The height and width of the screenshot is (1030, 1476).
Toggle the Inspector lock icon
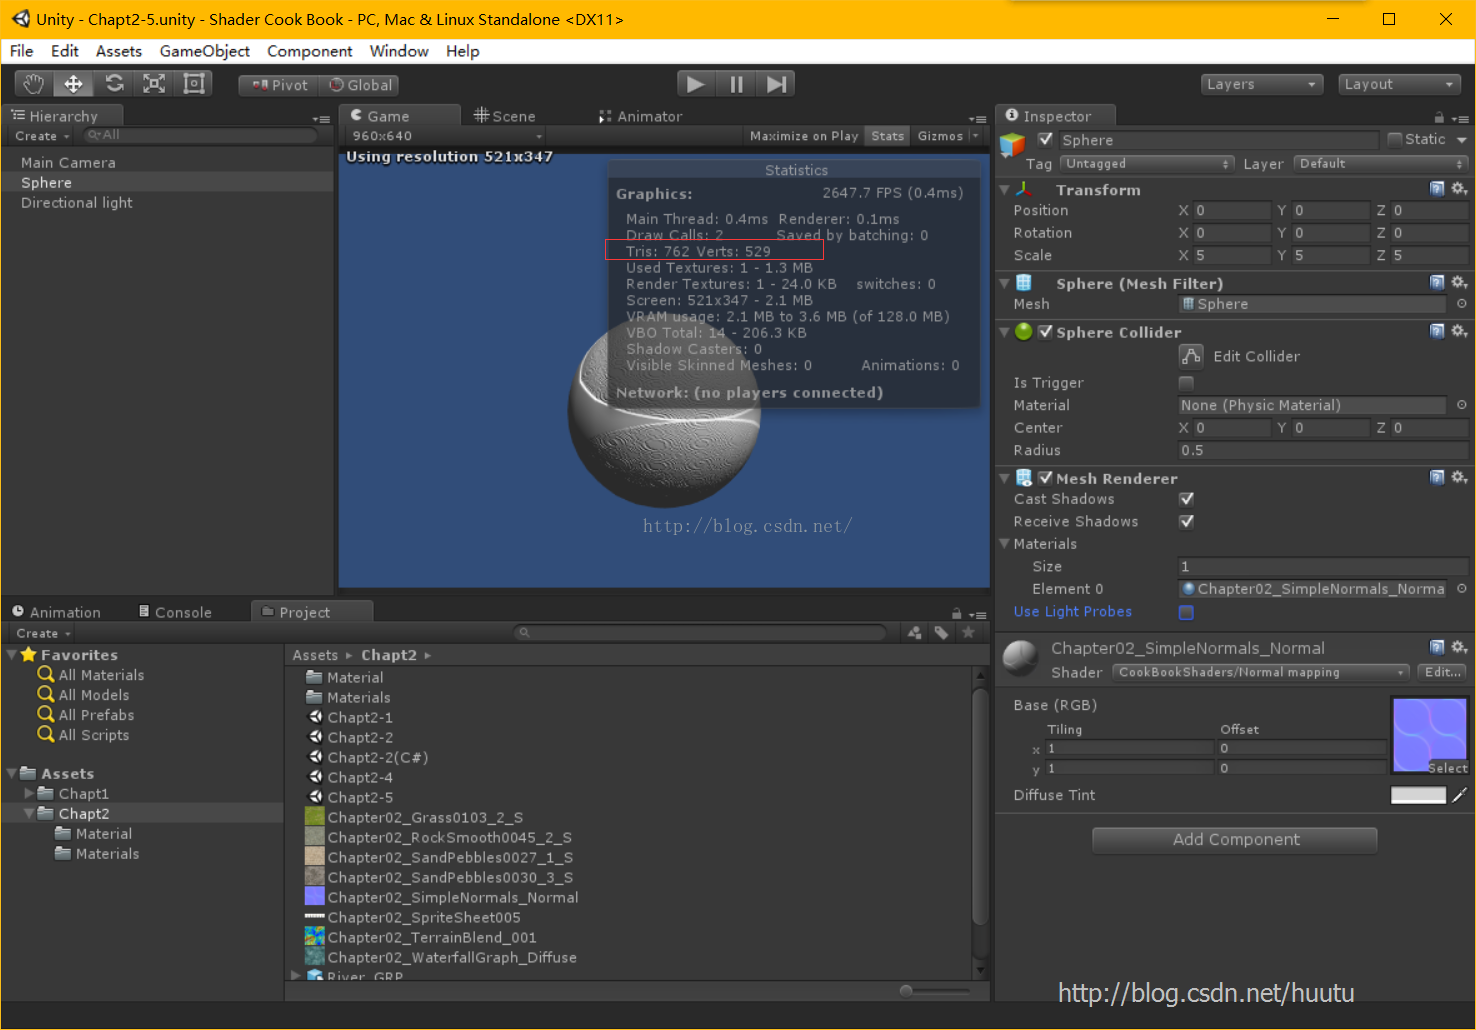(1439, 117)
